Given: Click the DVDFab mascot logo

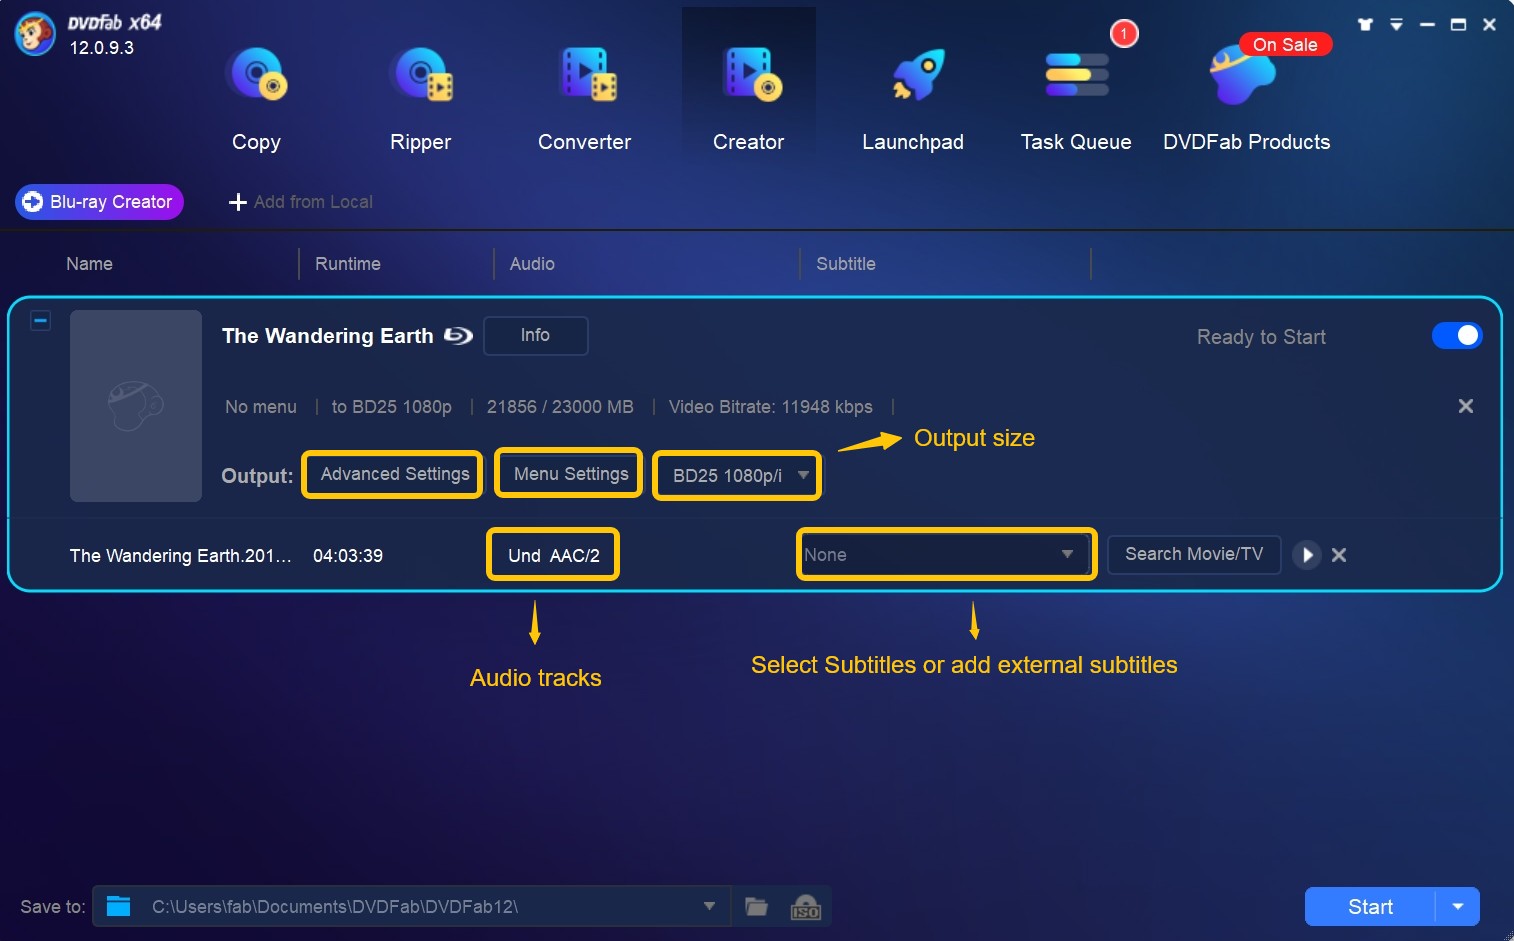Looking at the screenshot, I should (35, 34).
